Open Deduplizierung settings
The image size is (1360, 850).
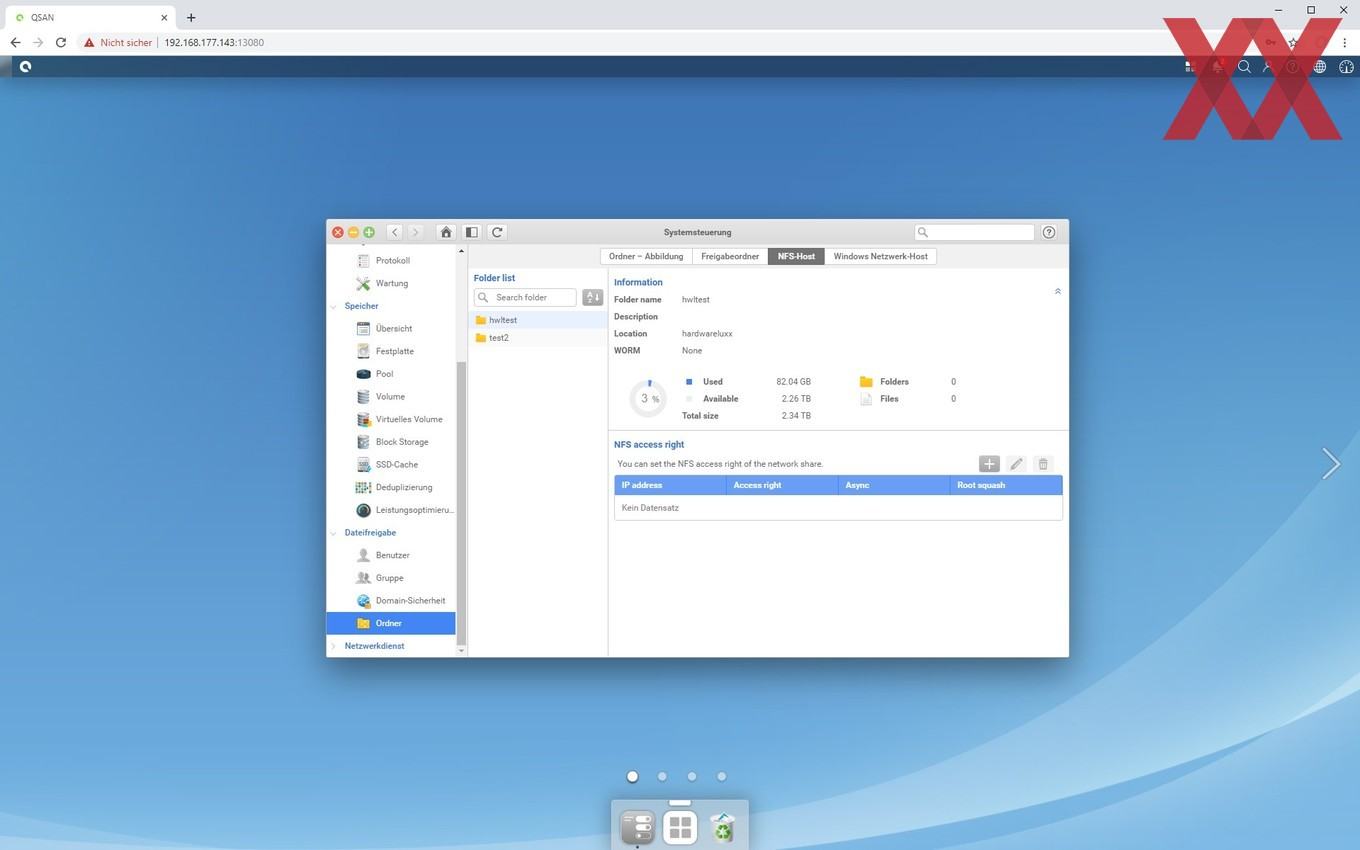(x=403, y=487)
